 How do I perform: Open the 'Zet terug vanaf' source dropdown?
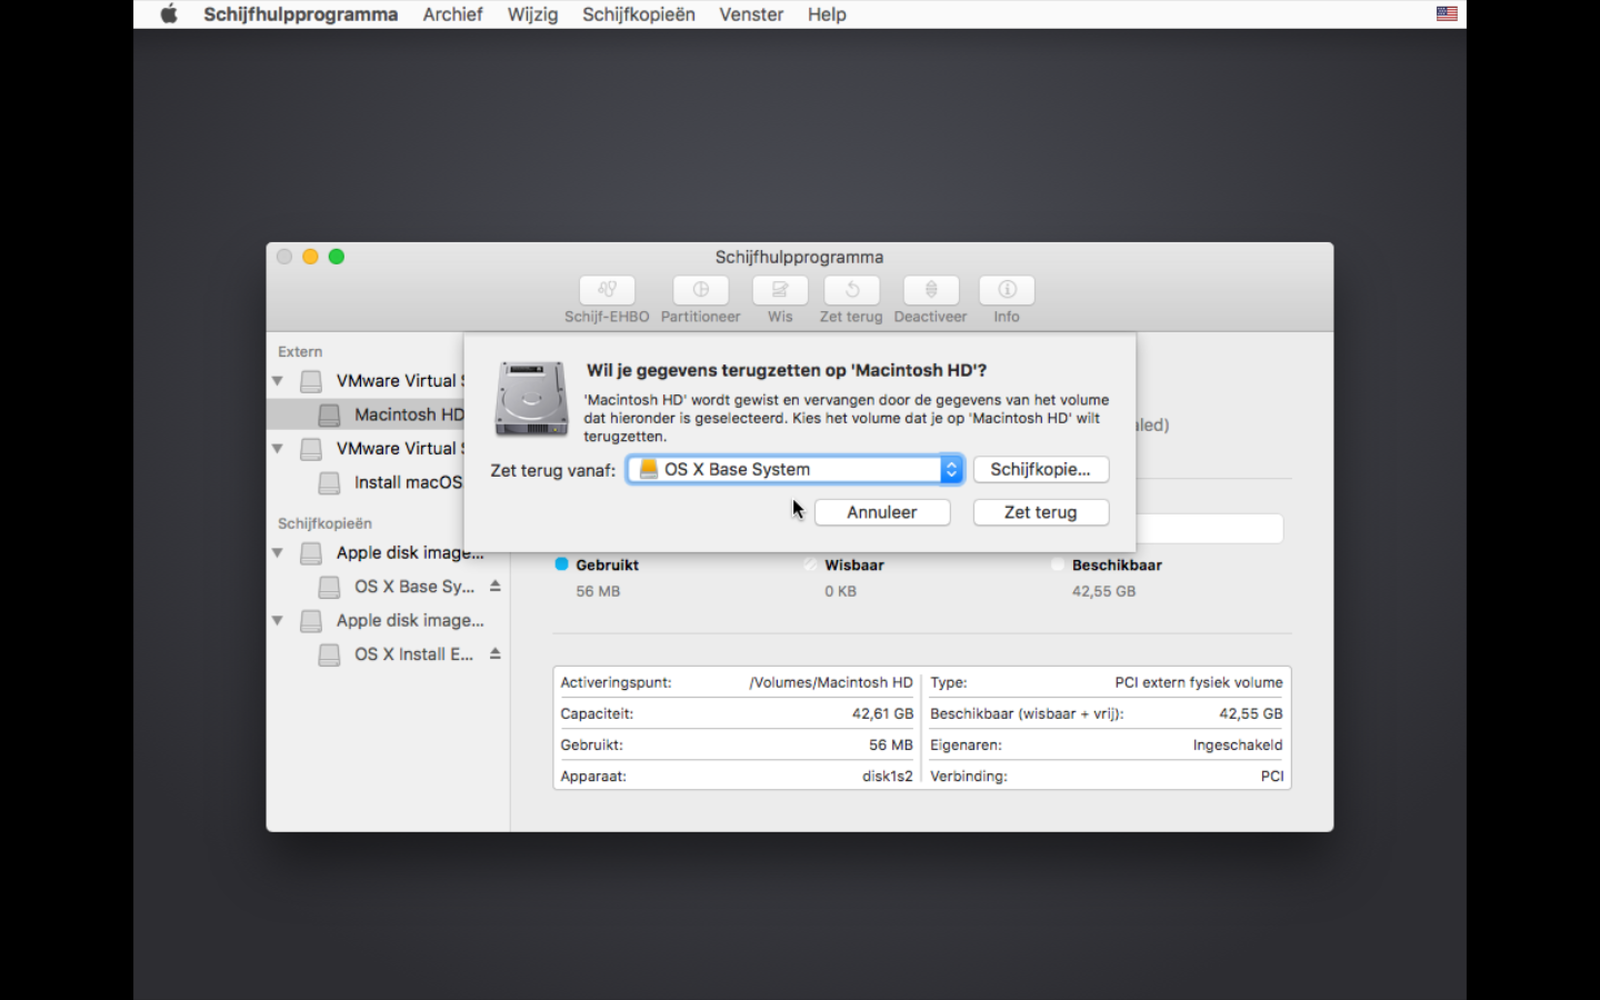795,469
